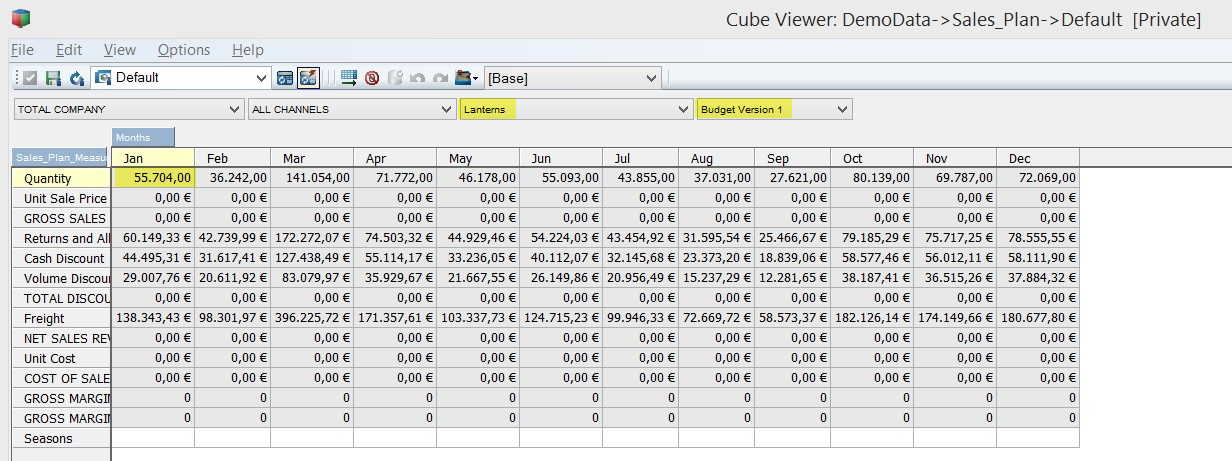This screenshot has width=1232, height=461.
Task: Click the Months dimension button
Action: click(143, 137)
